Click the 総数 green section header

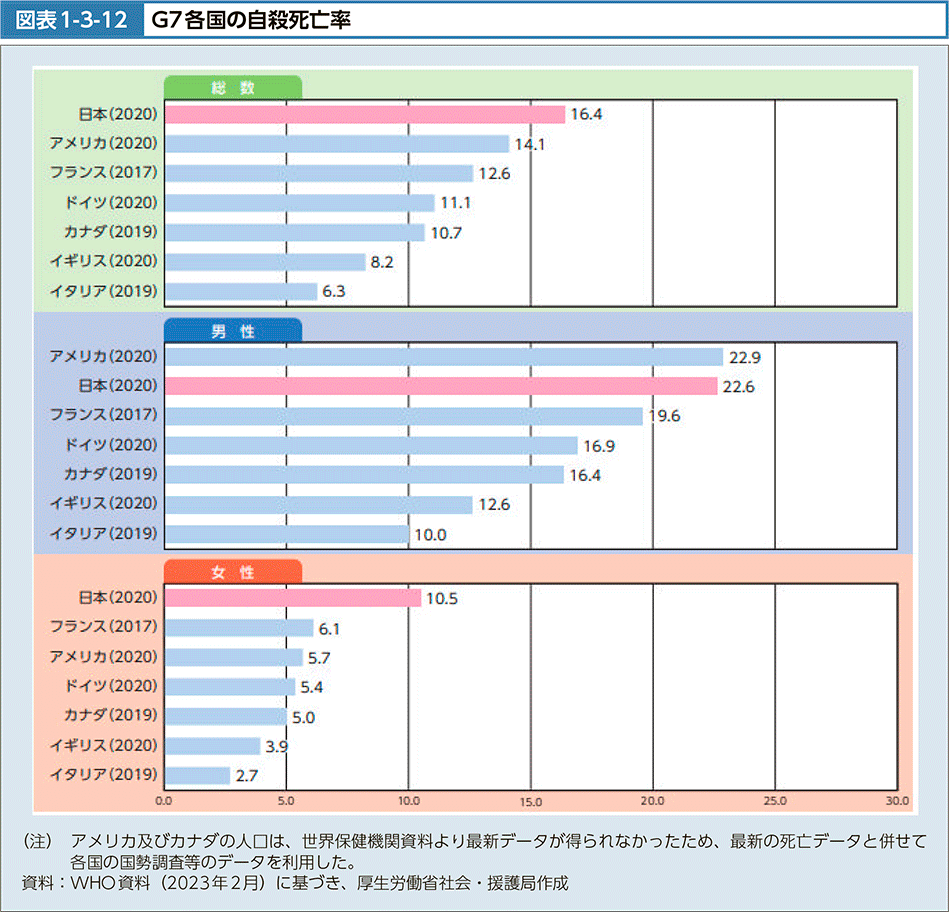point(232,88)
